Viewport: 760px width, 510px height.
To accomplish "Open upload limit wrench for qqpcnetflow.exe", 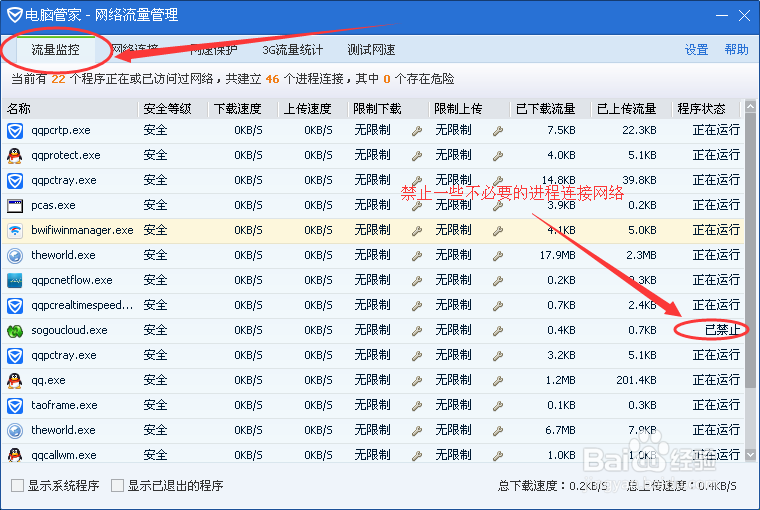I will [498, 281].
